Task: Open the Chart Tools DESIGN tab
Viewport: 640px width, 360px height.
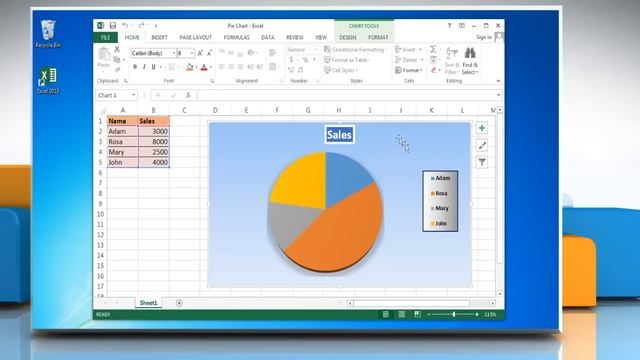Action: pyautogui.click(x=348, y=38)
